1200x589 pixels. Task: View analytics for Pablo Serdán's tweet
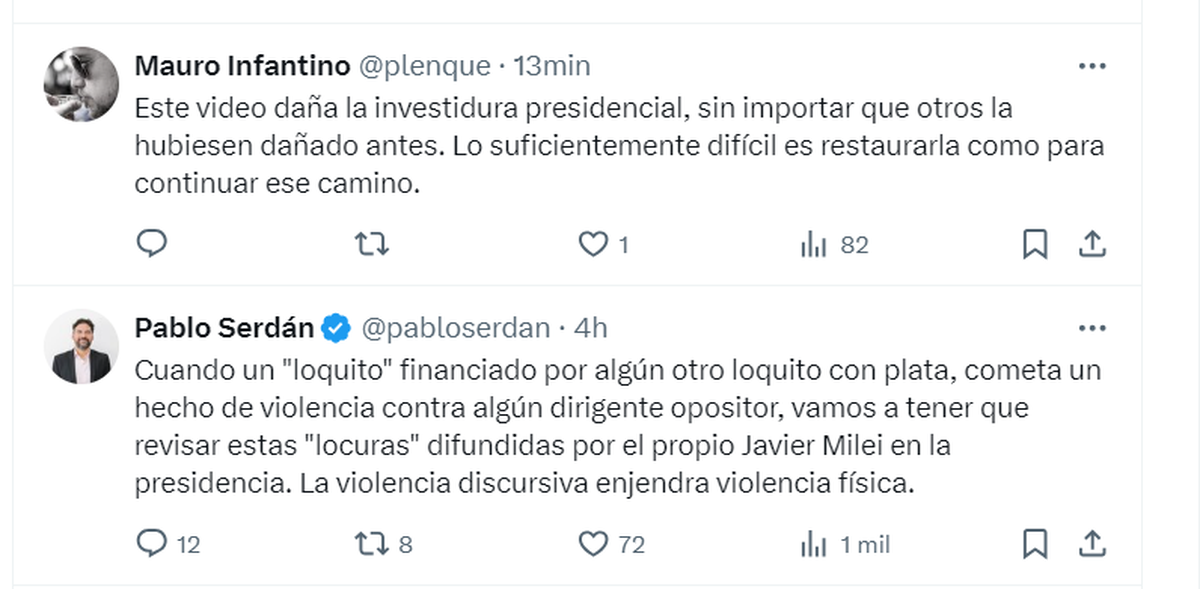814,544
